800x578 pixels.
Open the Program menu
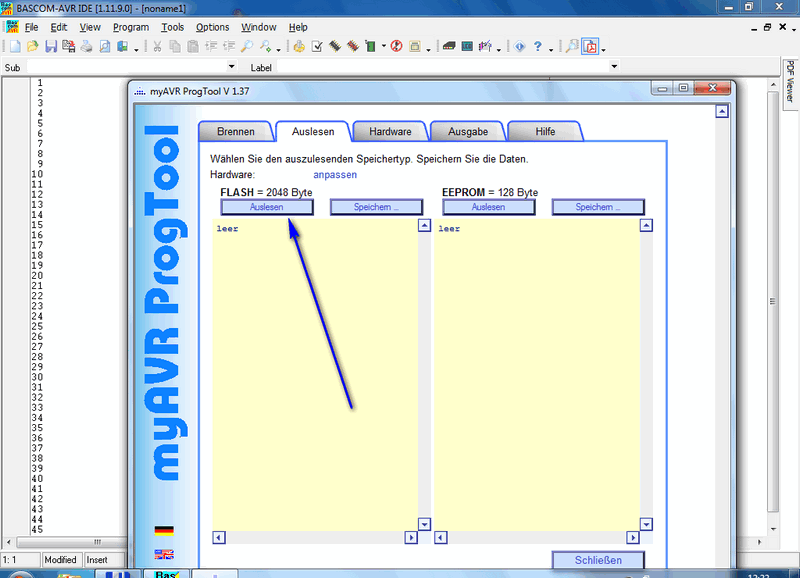point(131,27)
